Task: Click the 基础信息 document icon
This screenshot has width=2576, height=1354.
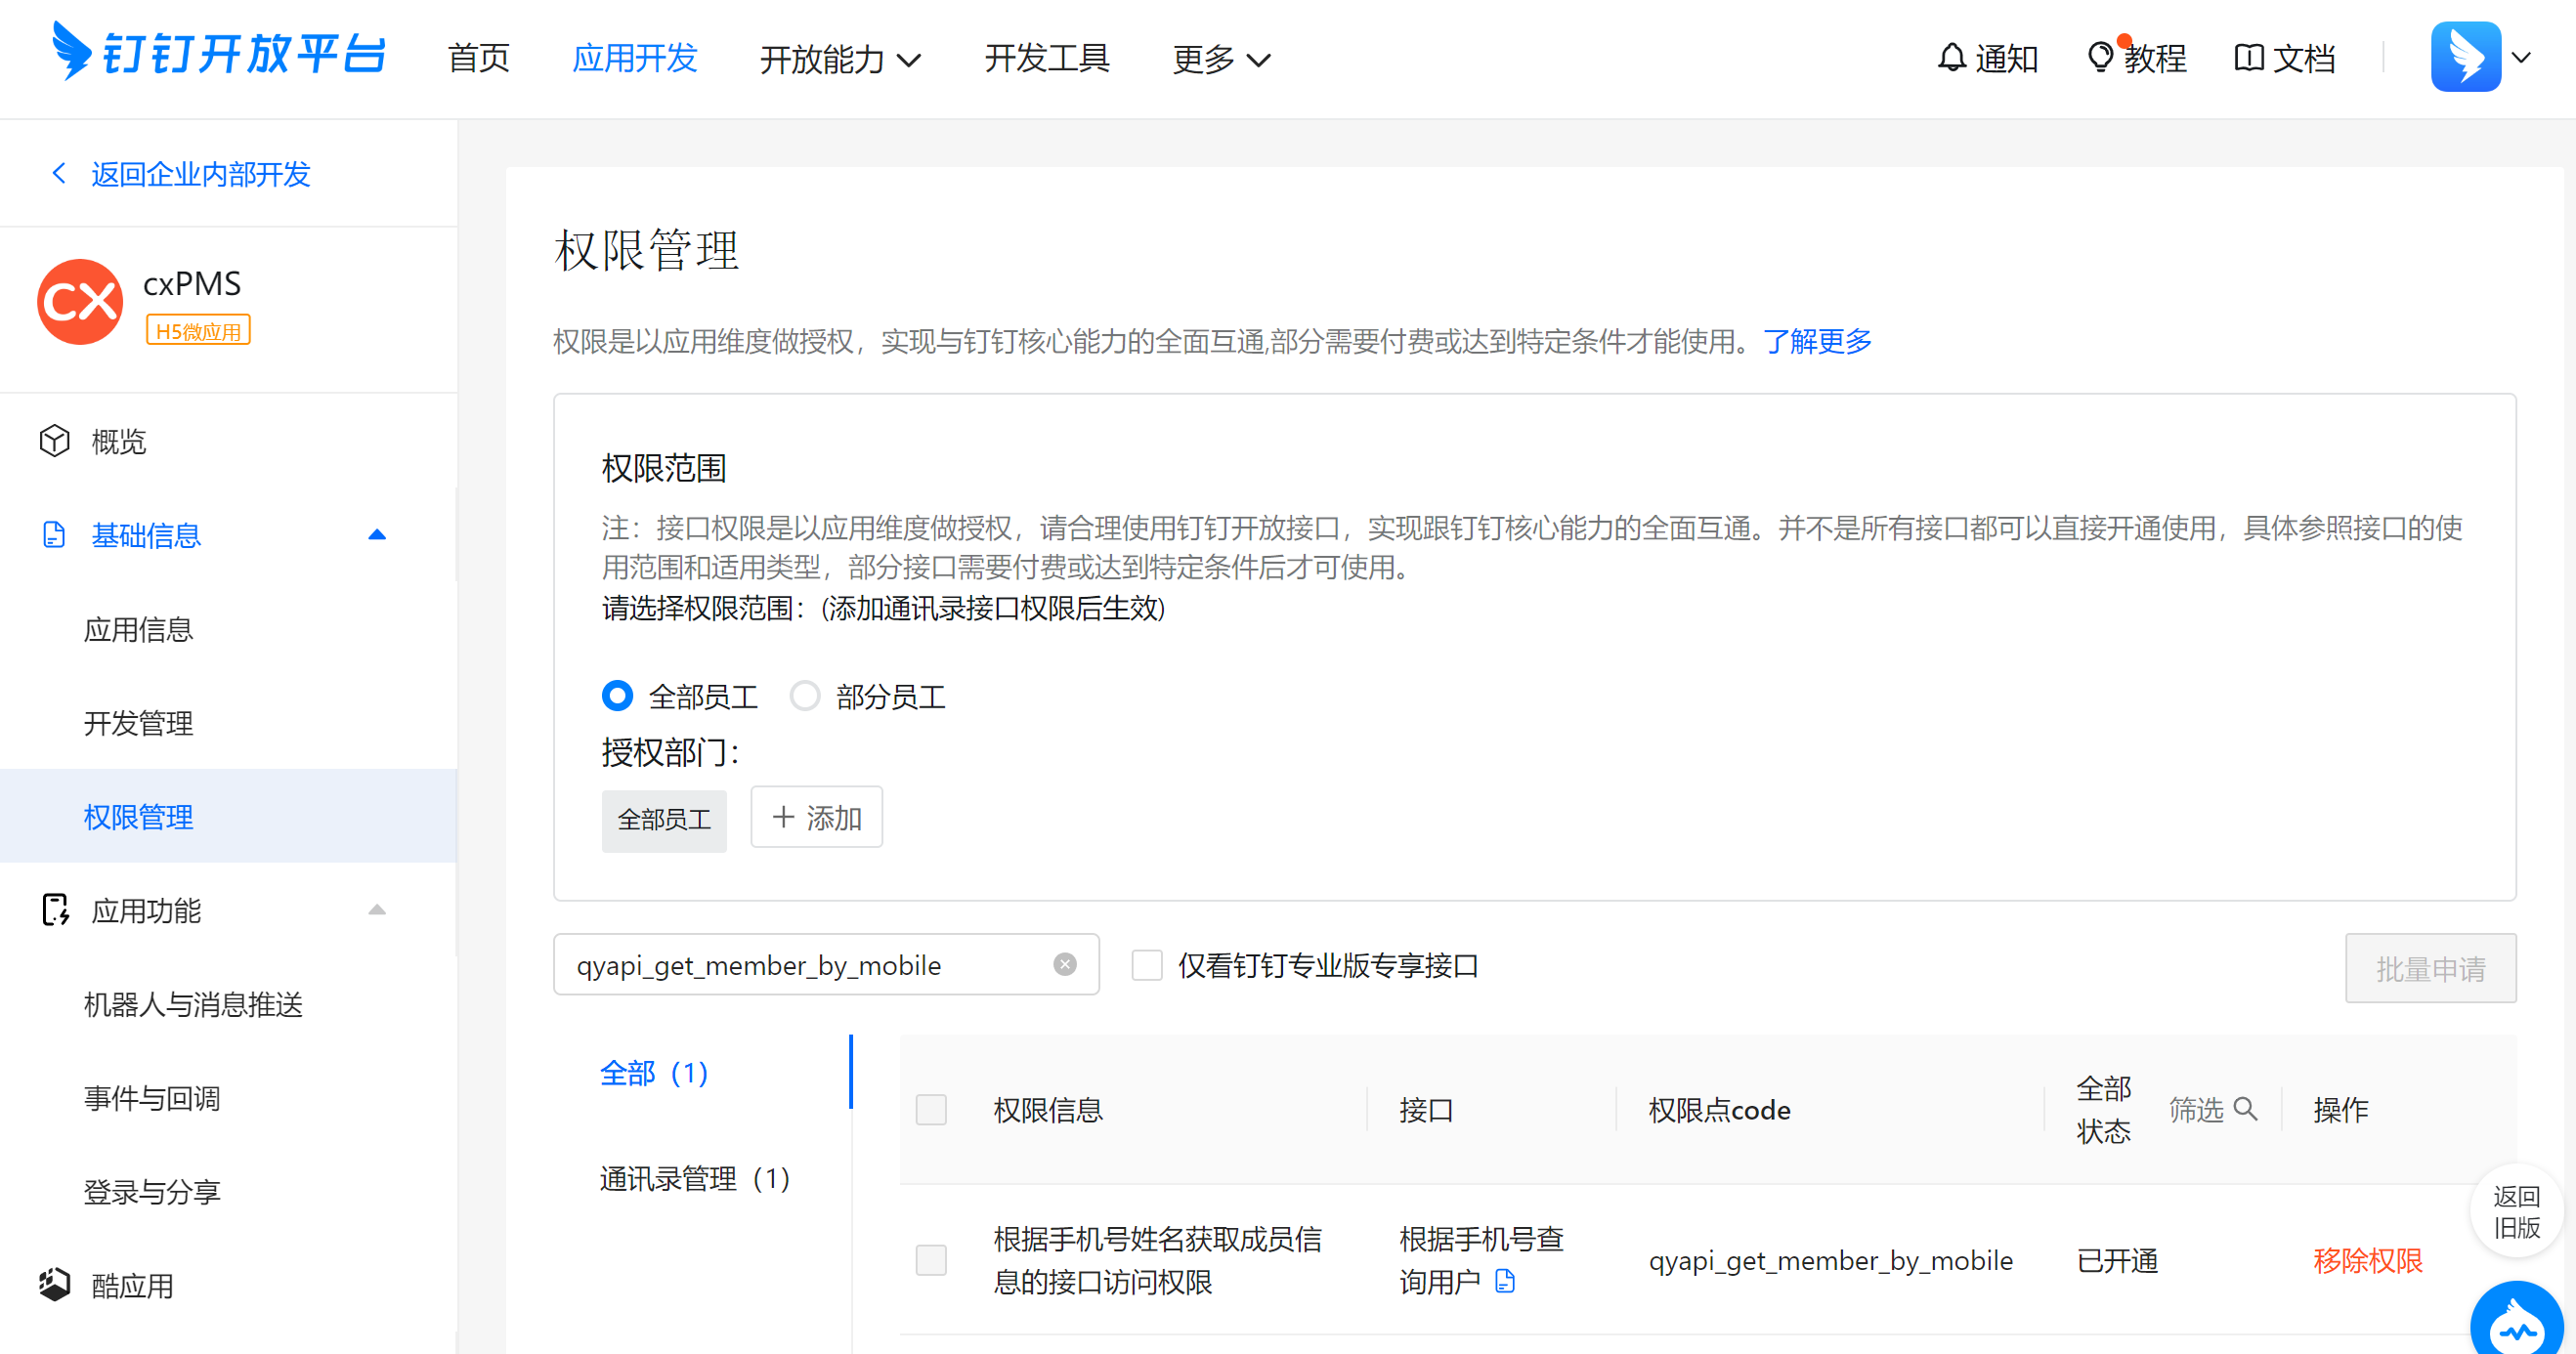Action: click(54, 535)
